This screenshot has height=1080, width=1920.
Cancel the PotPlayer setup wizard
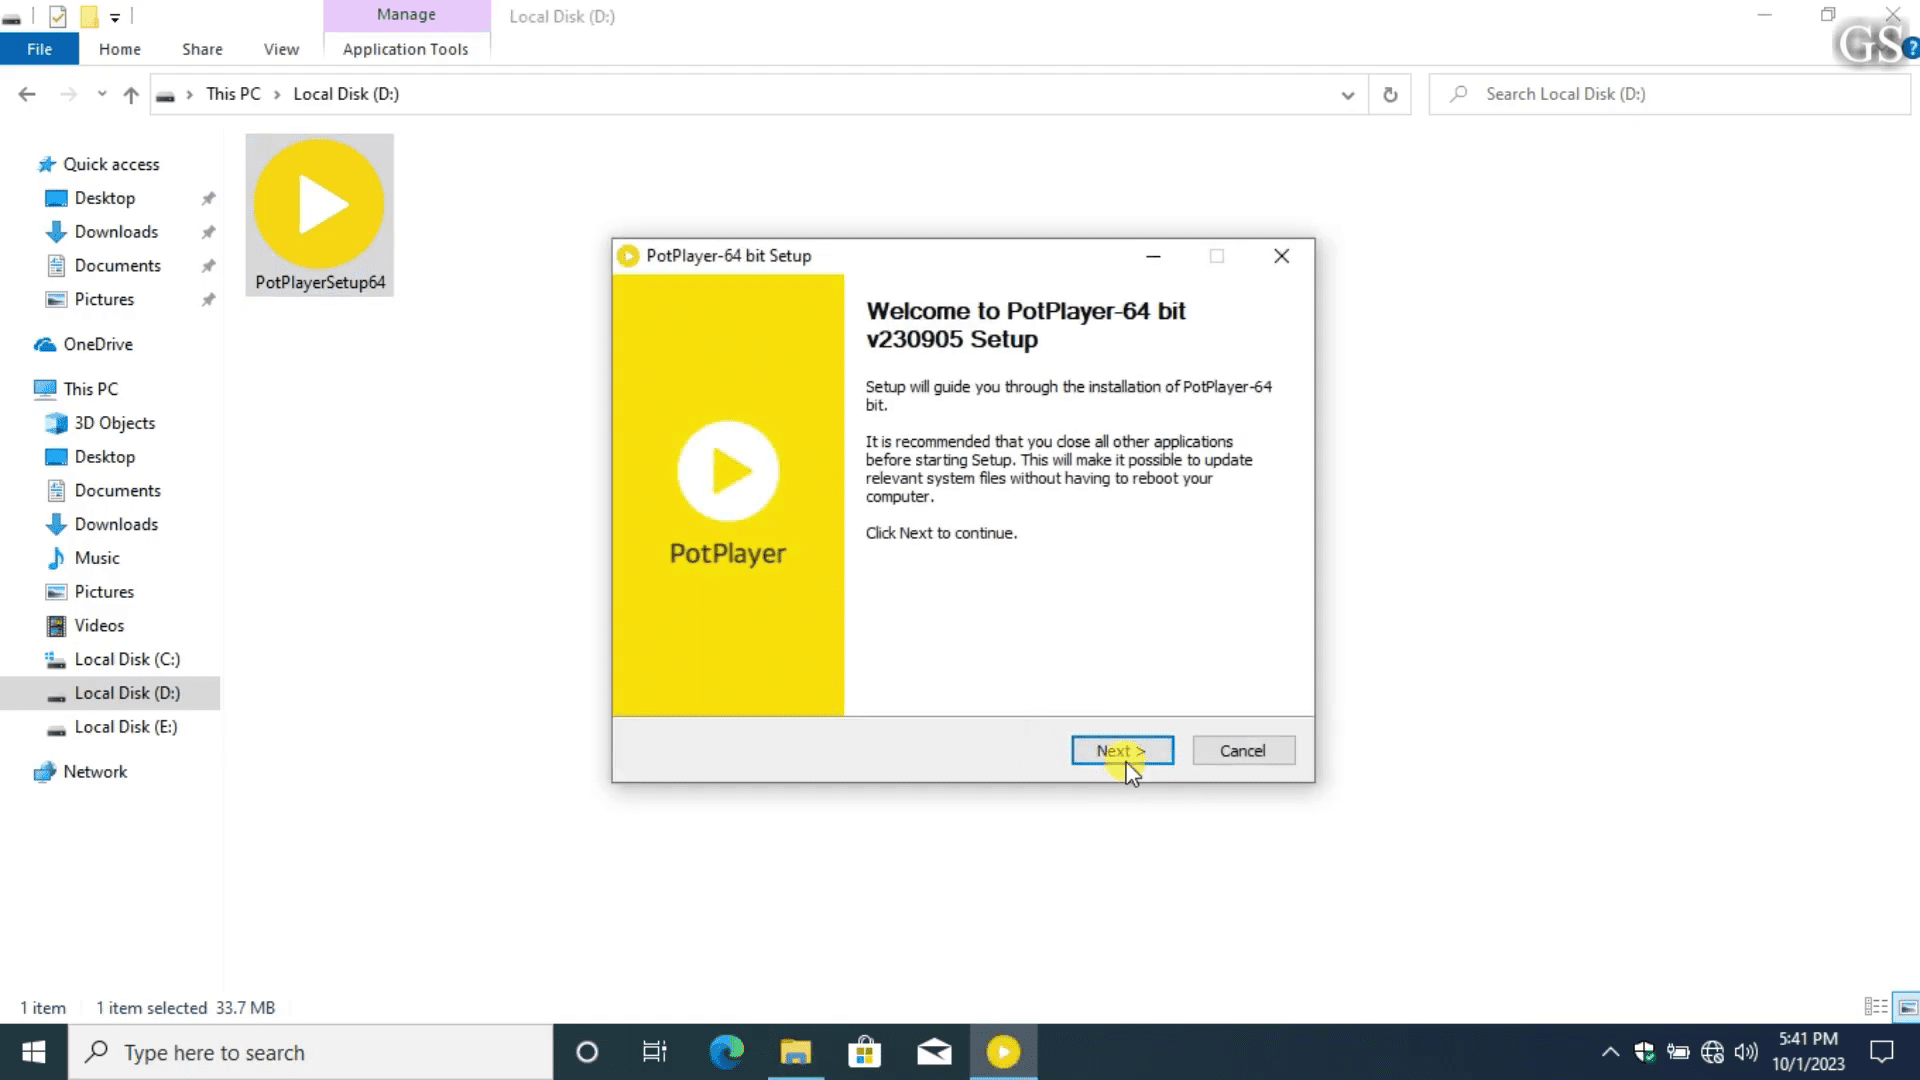(1243, 750)
